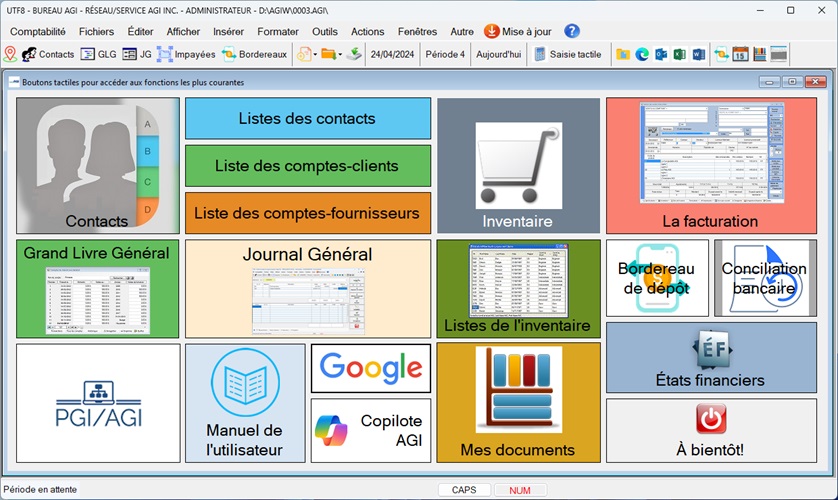Open the Éditer menu
The image size is (838, 500).
(140, 32)
